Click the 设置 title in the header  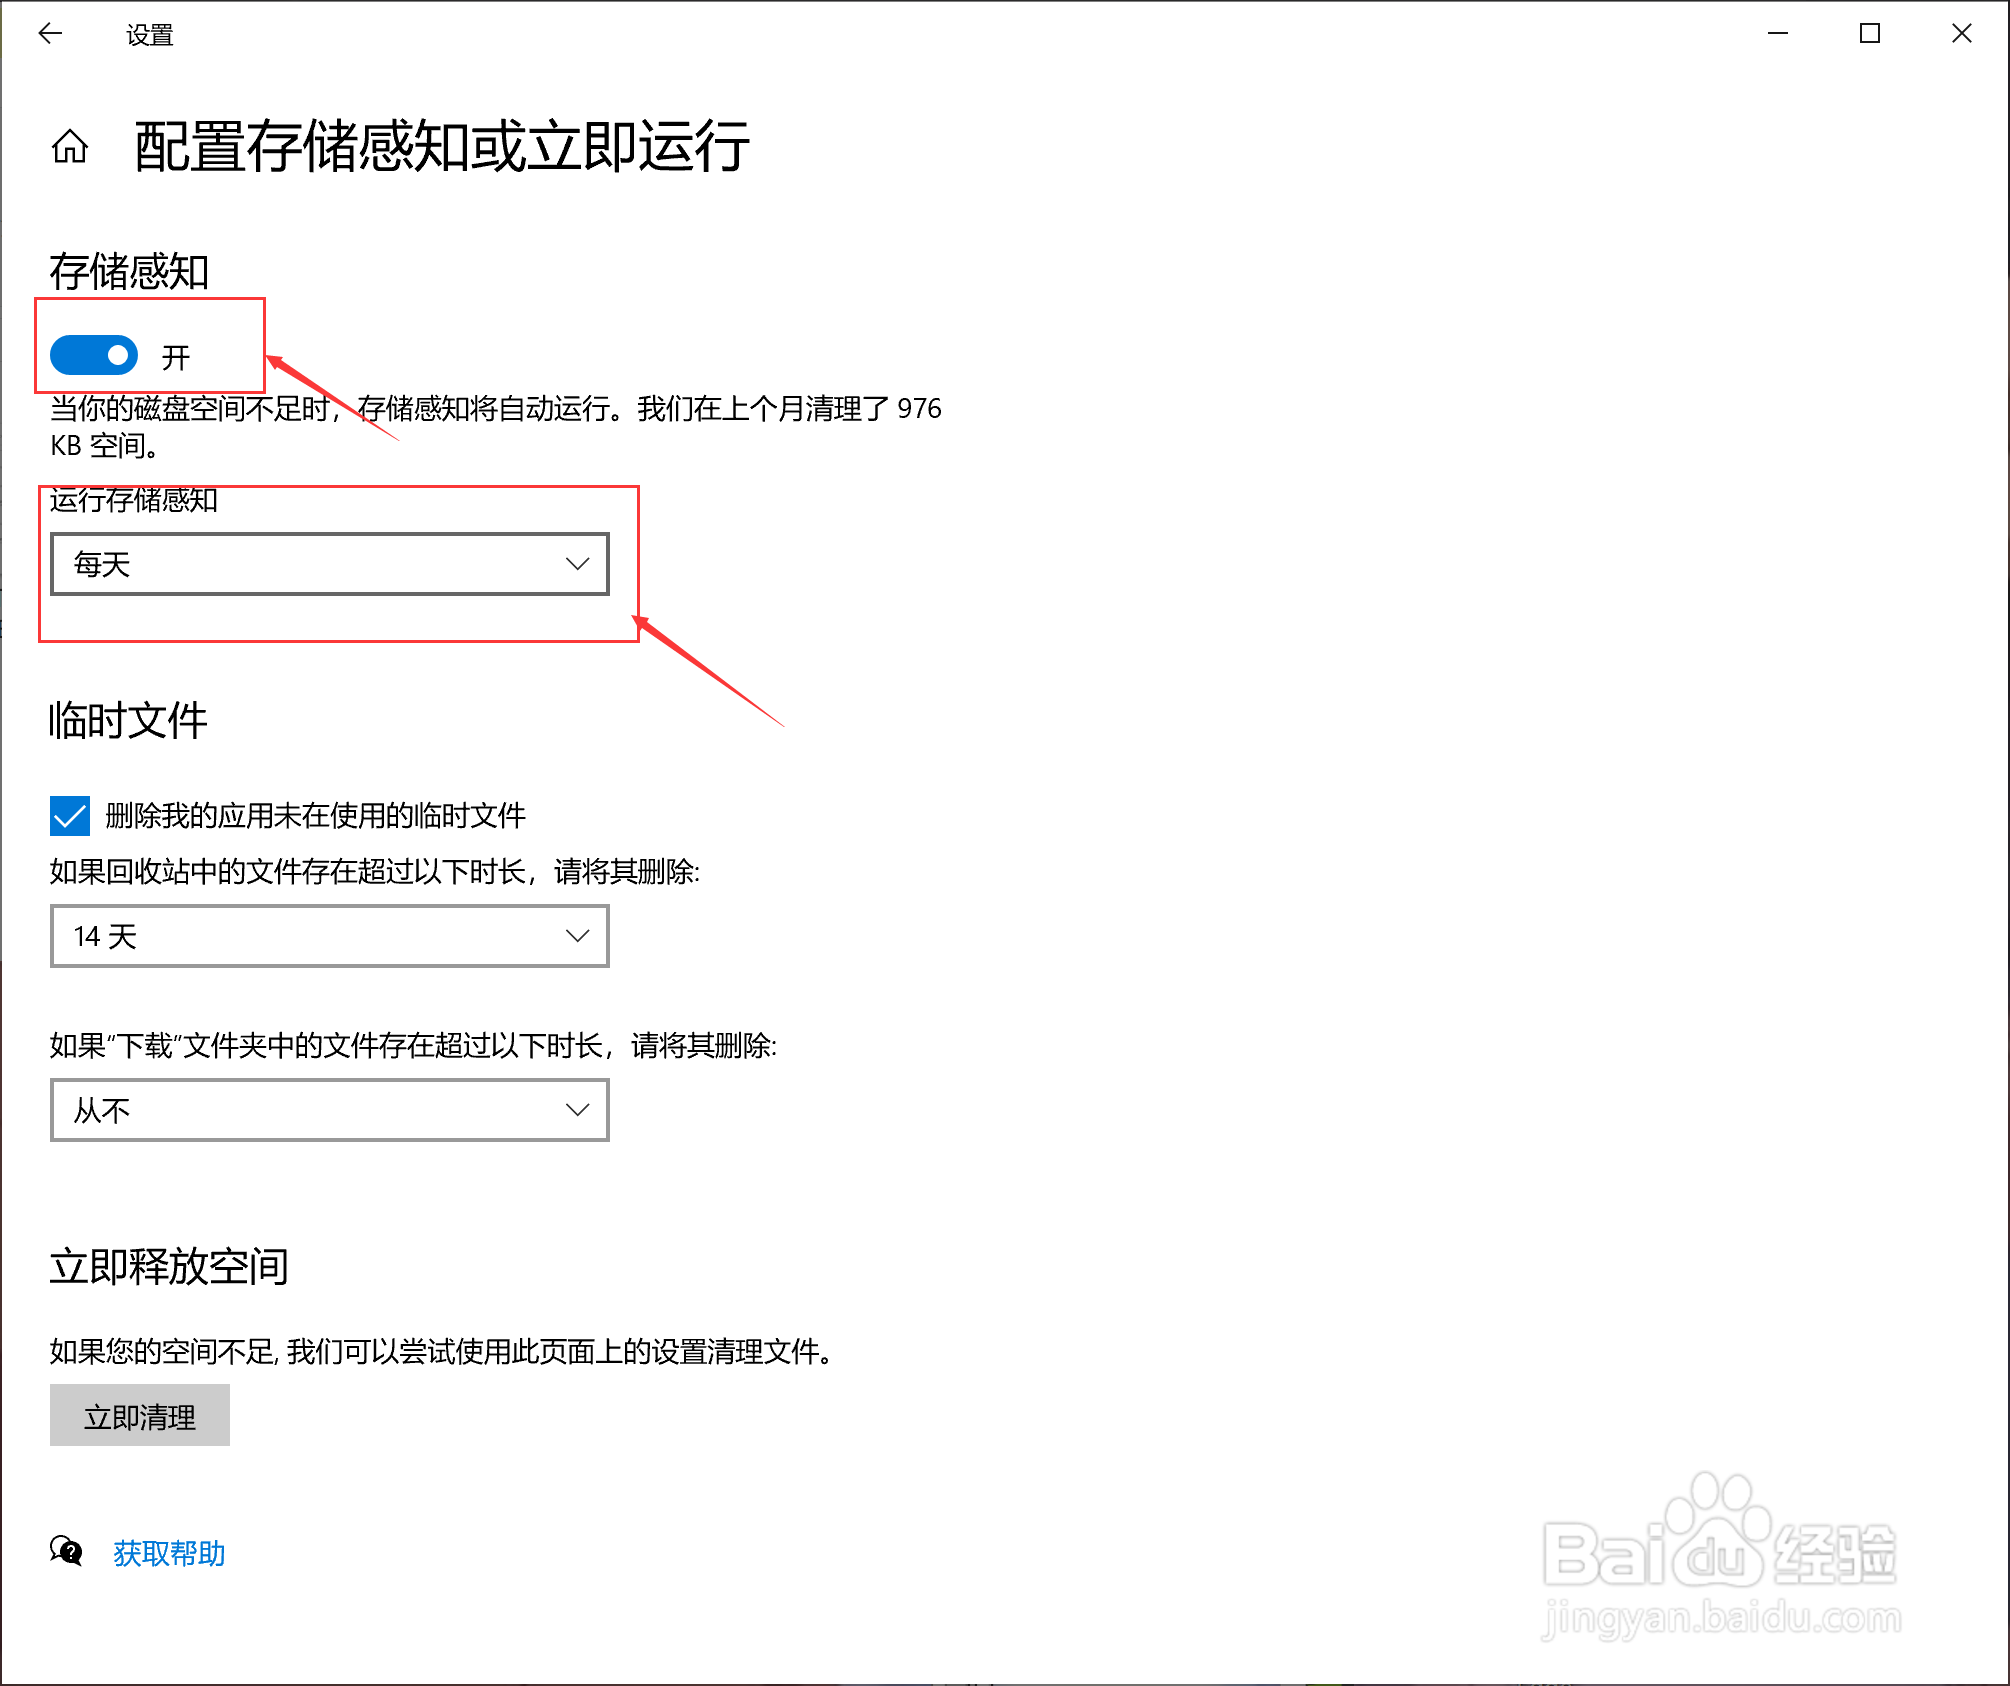tap(148, 33)
